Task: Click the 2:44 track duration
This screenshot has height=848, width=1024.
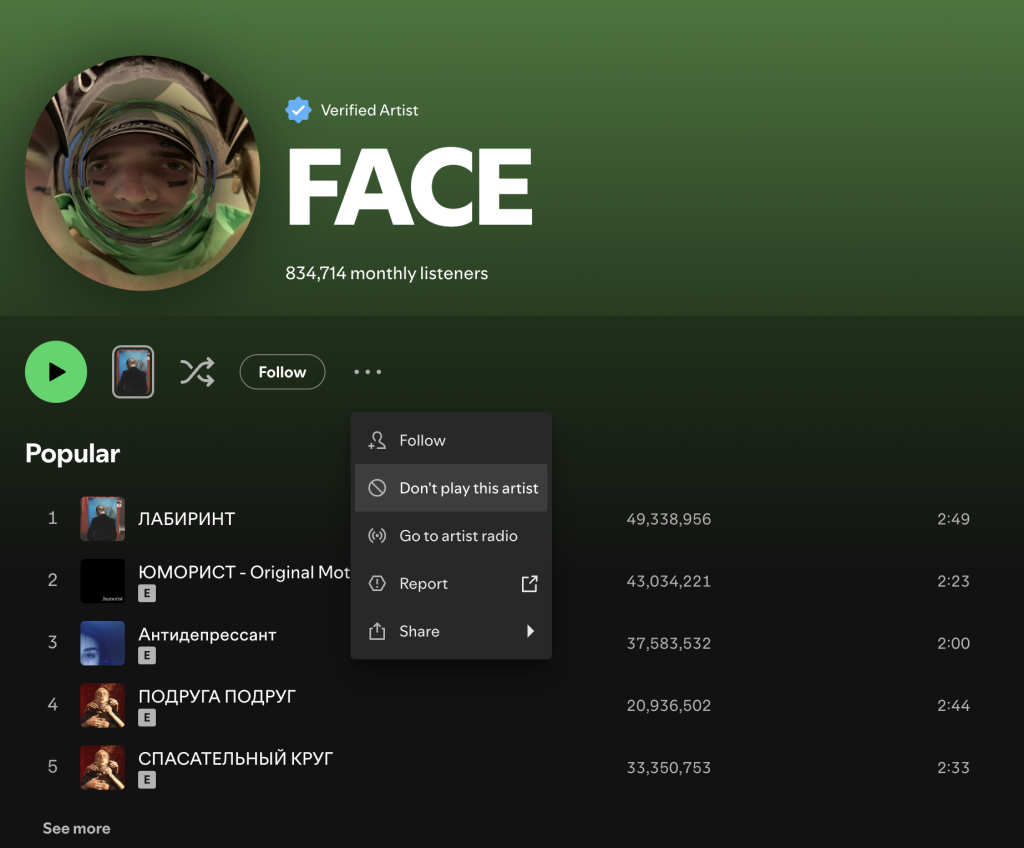Action: click(x=953, y=705)
